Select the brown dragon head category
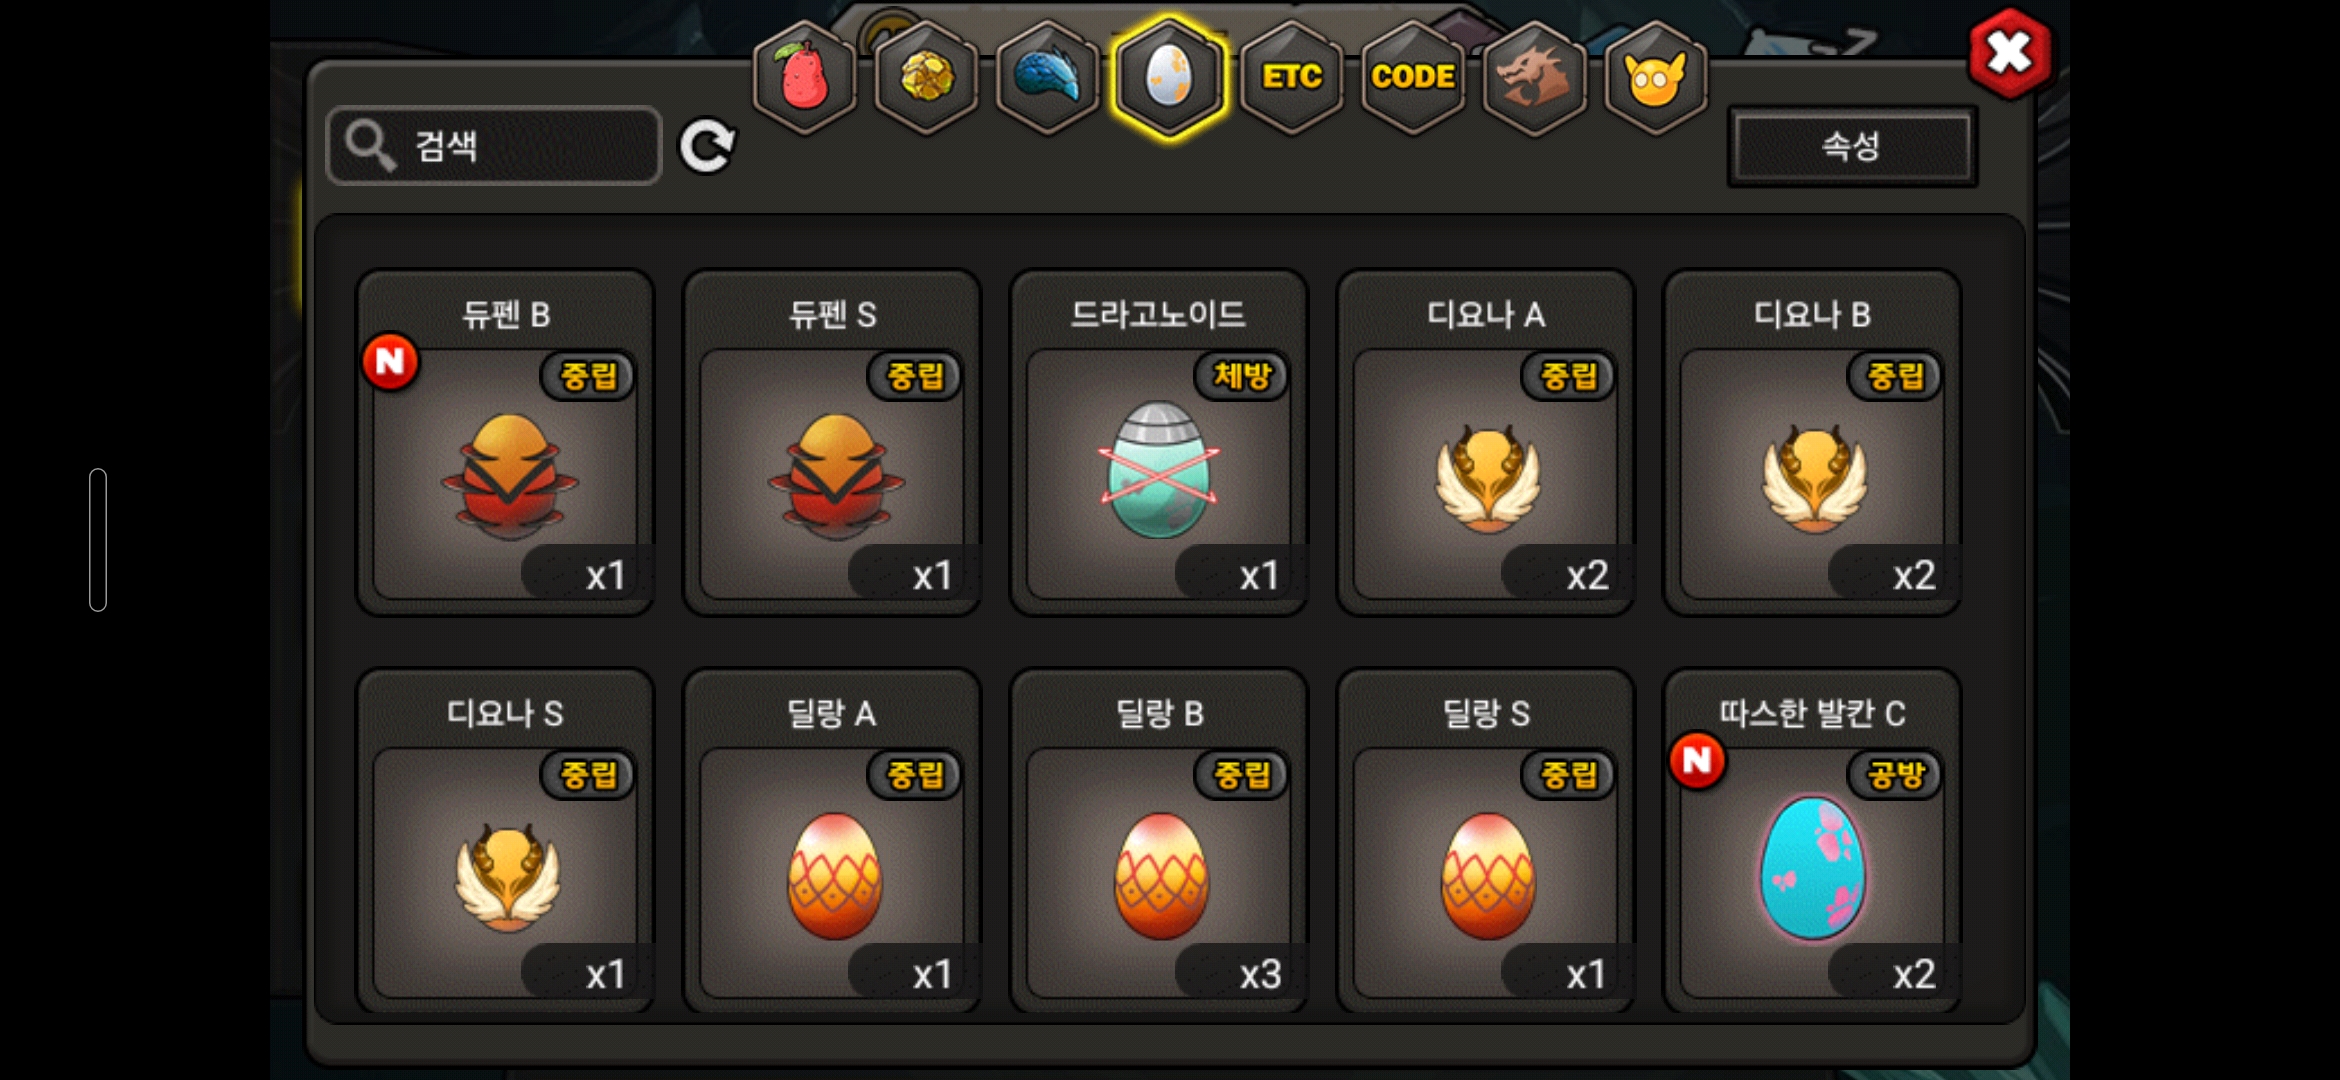The image size is (2340, 1080). click(x=1534, y=77)
